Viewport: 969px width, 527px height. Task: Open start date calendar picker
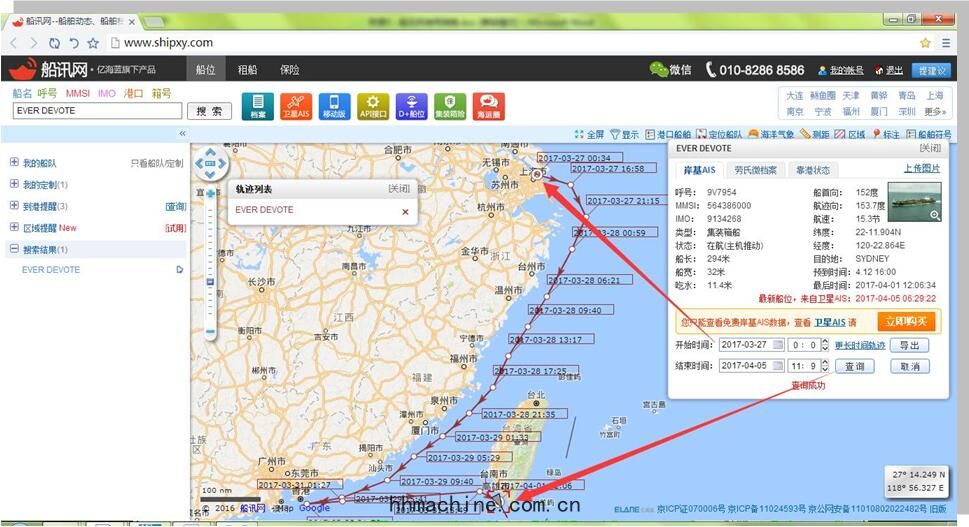(778, 345)
